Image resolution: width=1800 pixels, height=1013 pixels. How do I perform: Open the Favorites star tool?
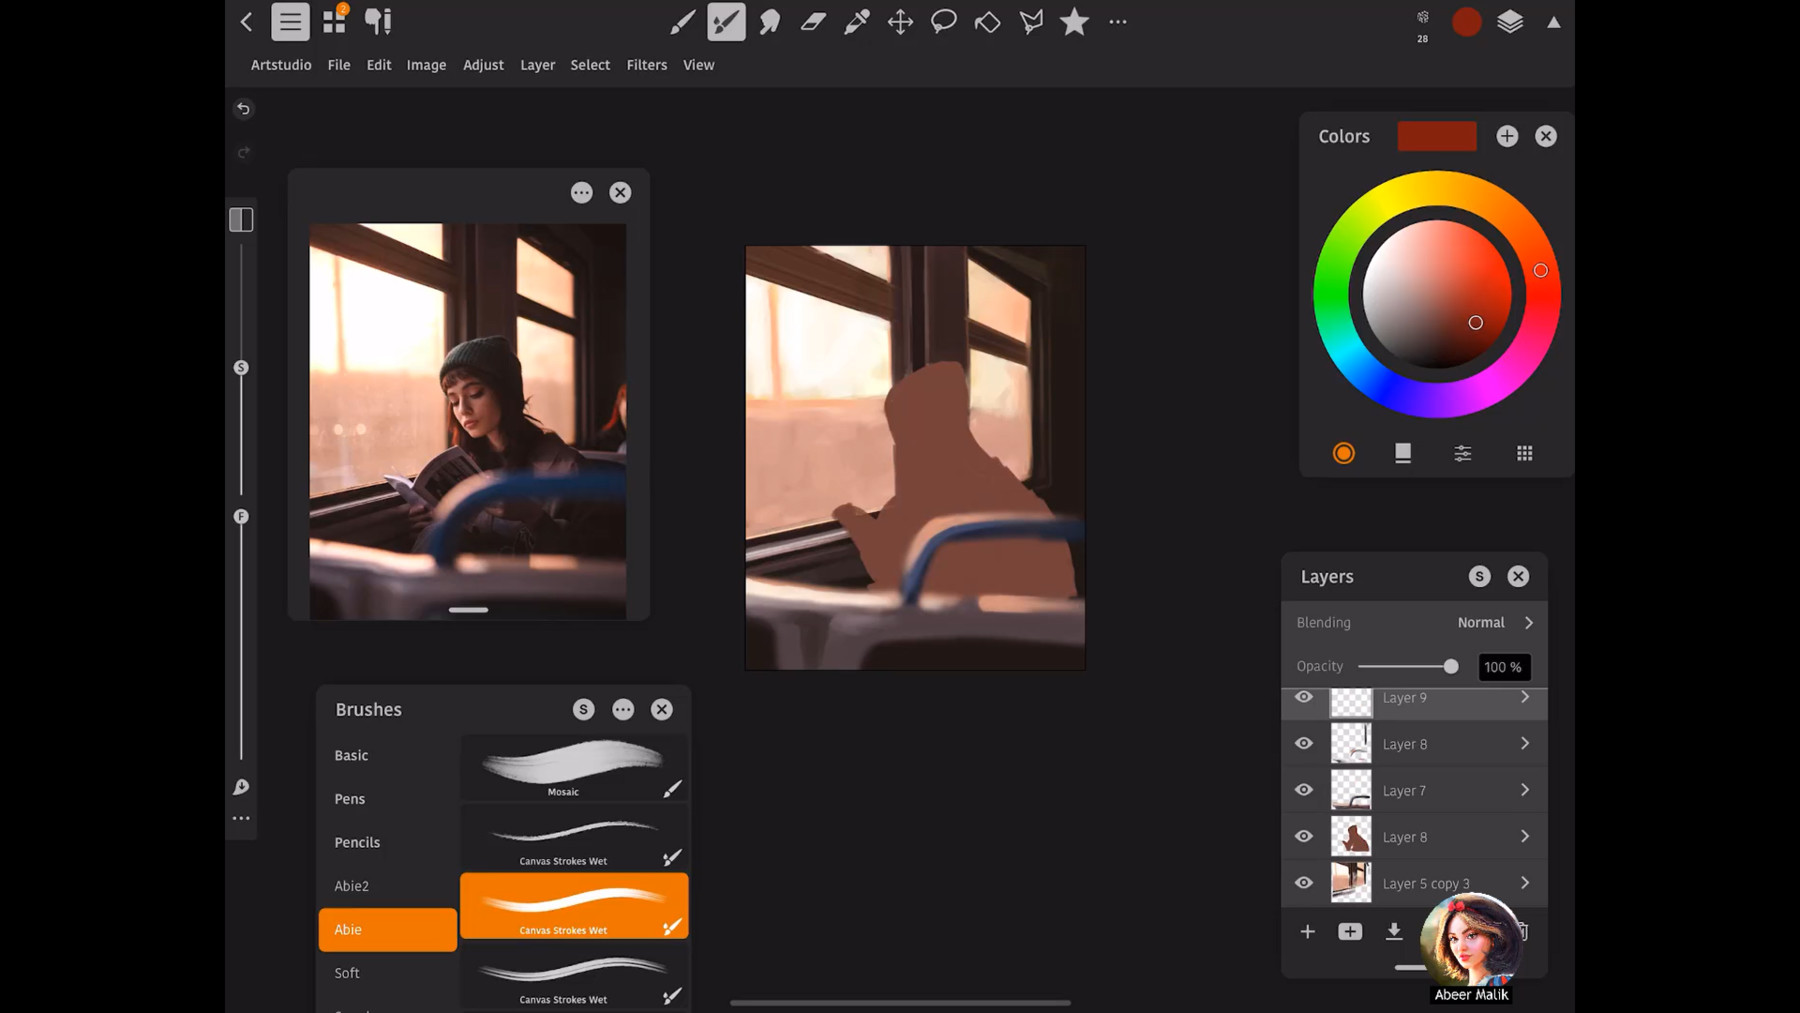[x=1073, y=22]
